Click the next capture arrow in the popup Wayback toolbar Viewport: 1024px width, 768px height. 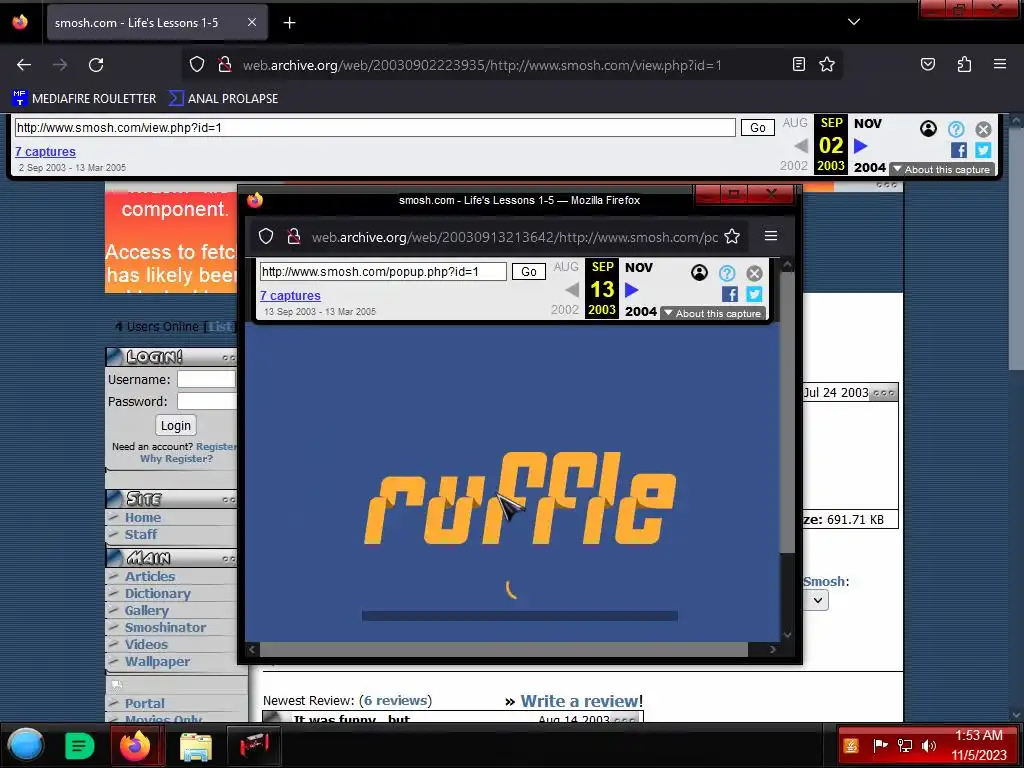(632, 290)
